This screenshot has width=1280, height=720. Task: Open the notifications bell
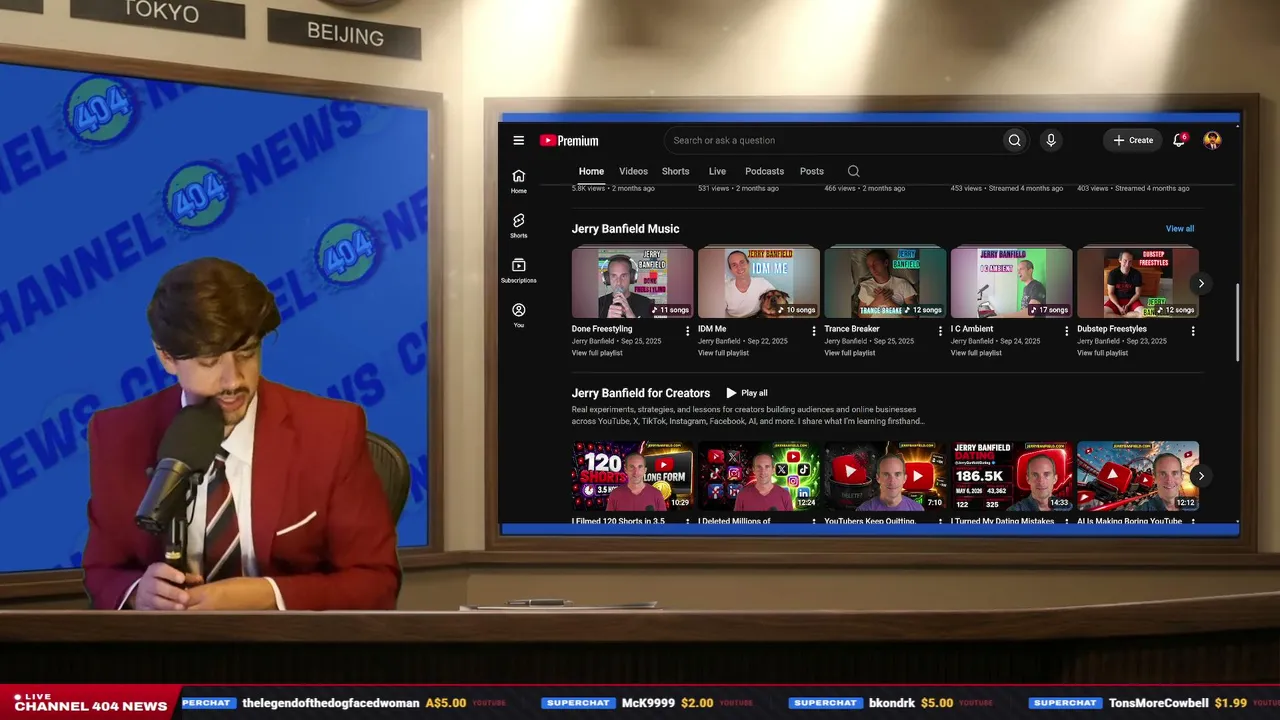[1179, 140]
